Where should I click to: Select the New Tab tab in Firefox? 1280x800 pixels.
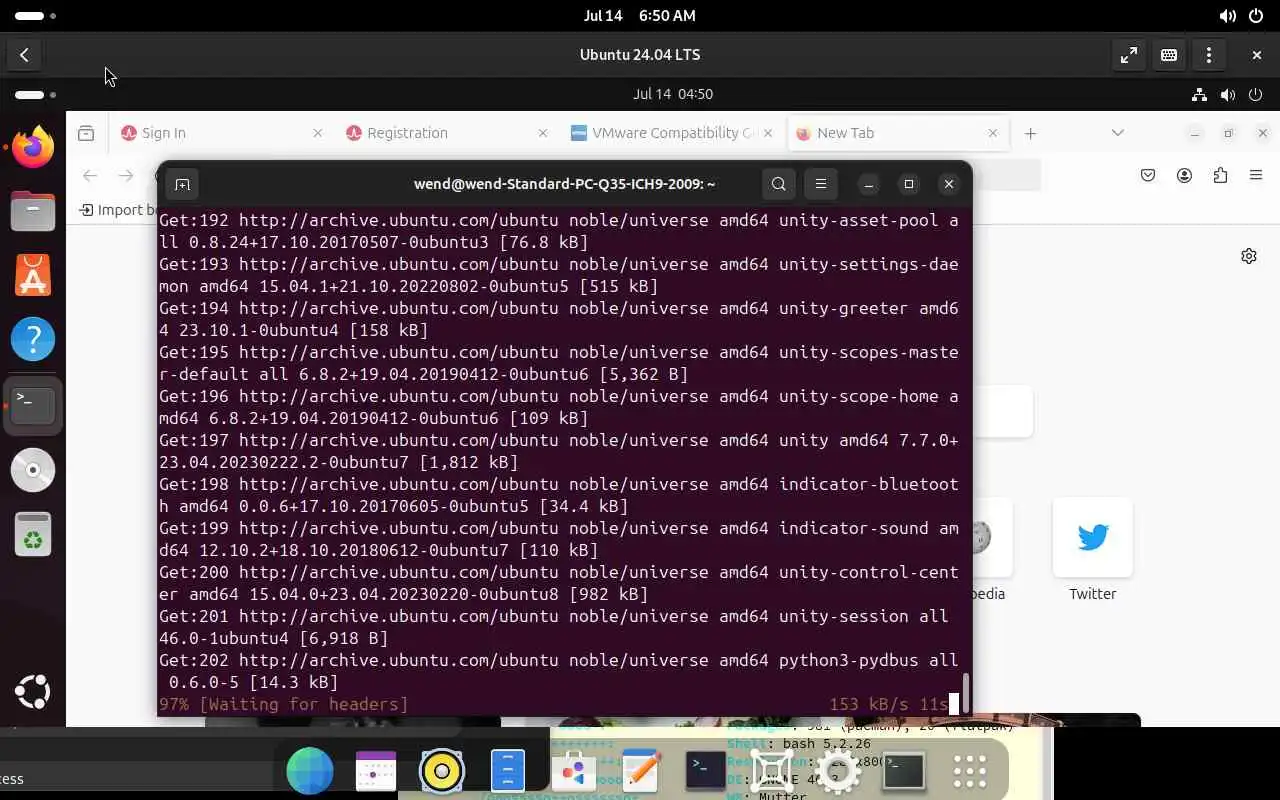click(897, 133)
